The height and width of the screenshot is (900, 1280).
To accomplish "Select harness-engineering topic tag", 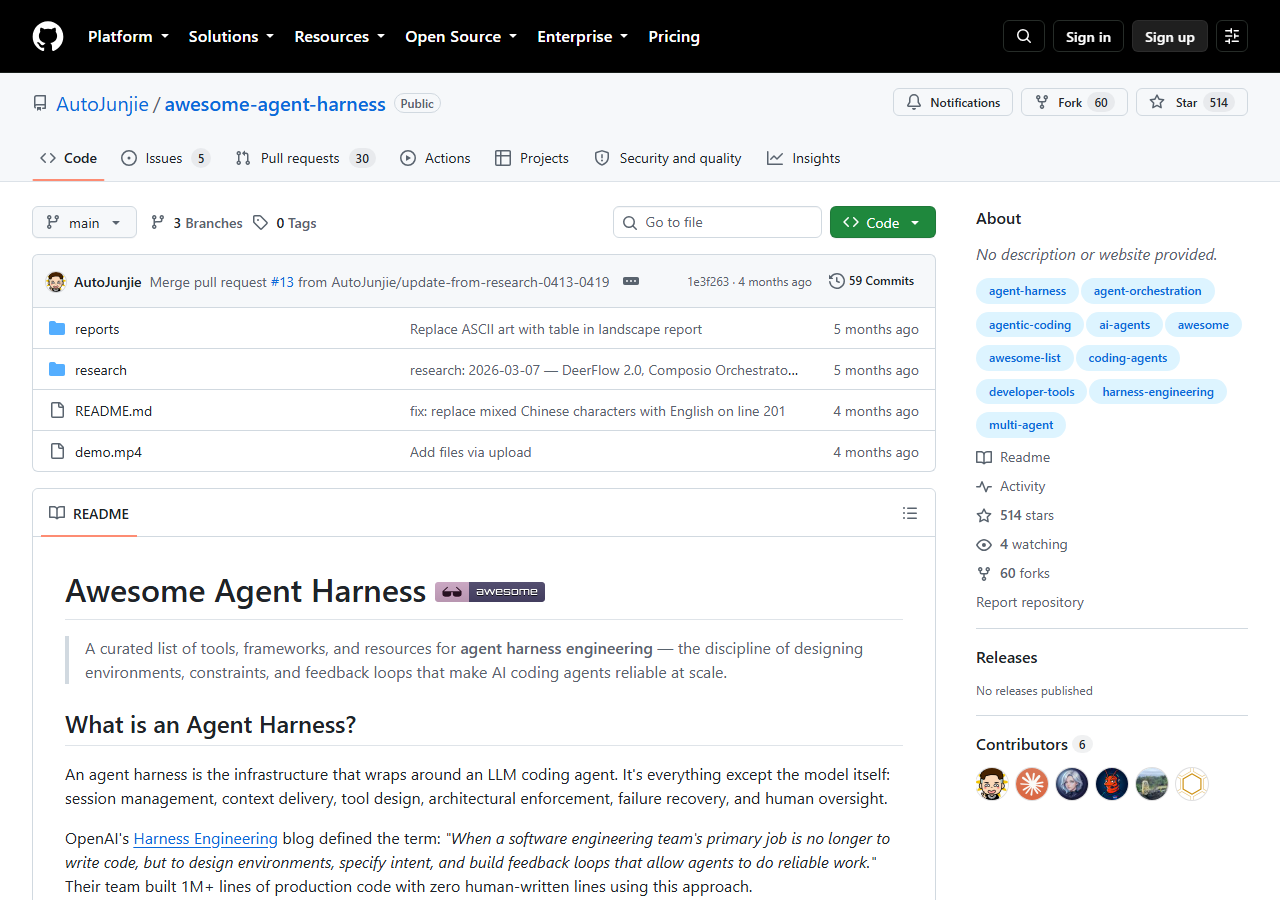I will tap(1158, 392).
